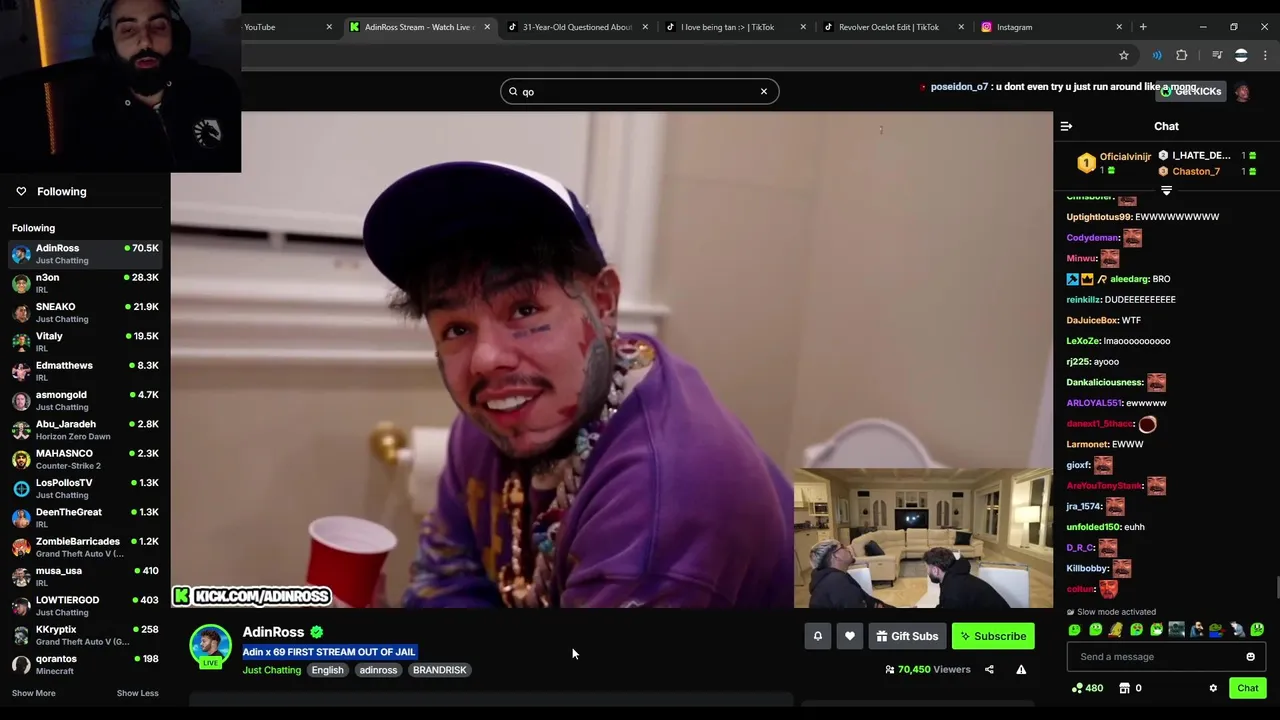Viewport: 1280px width, 720px height.
Task: Open the user profile avatar in header
Action: (1242, 92)
